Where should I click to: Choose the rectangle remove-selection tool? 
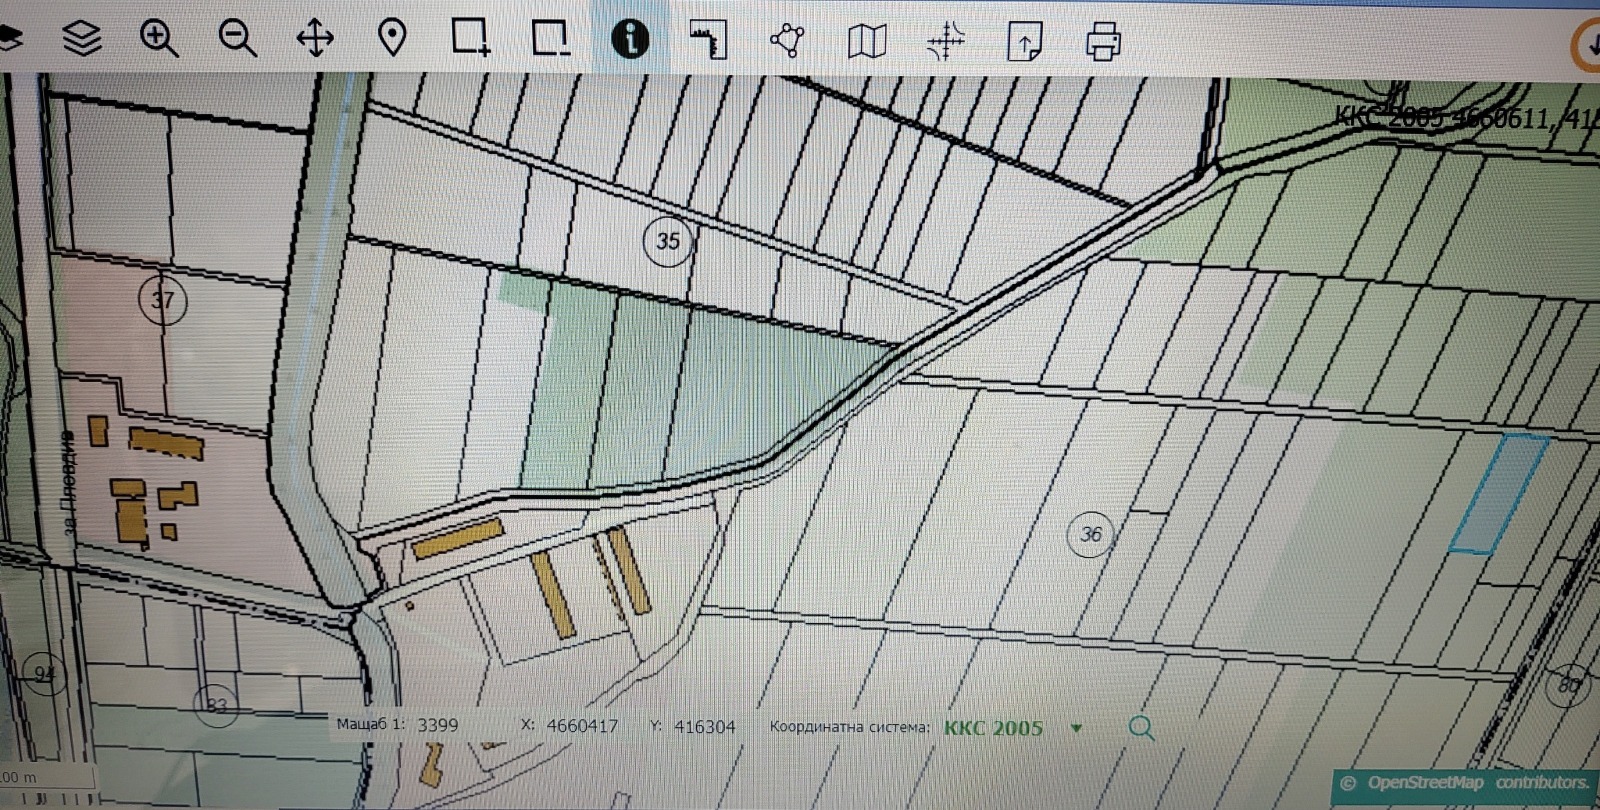coord(550,38)
